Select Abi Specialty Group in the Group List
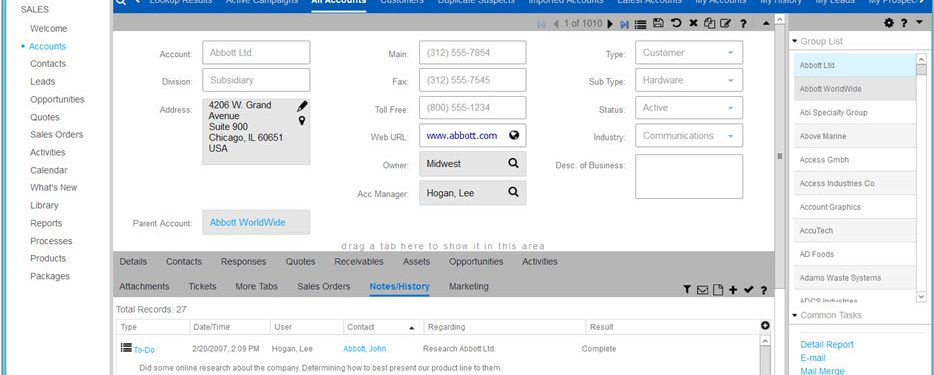This screenshot has width=934, height=375. click(x=854, y=112)
